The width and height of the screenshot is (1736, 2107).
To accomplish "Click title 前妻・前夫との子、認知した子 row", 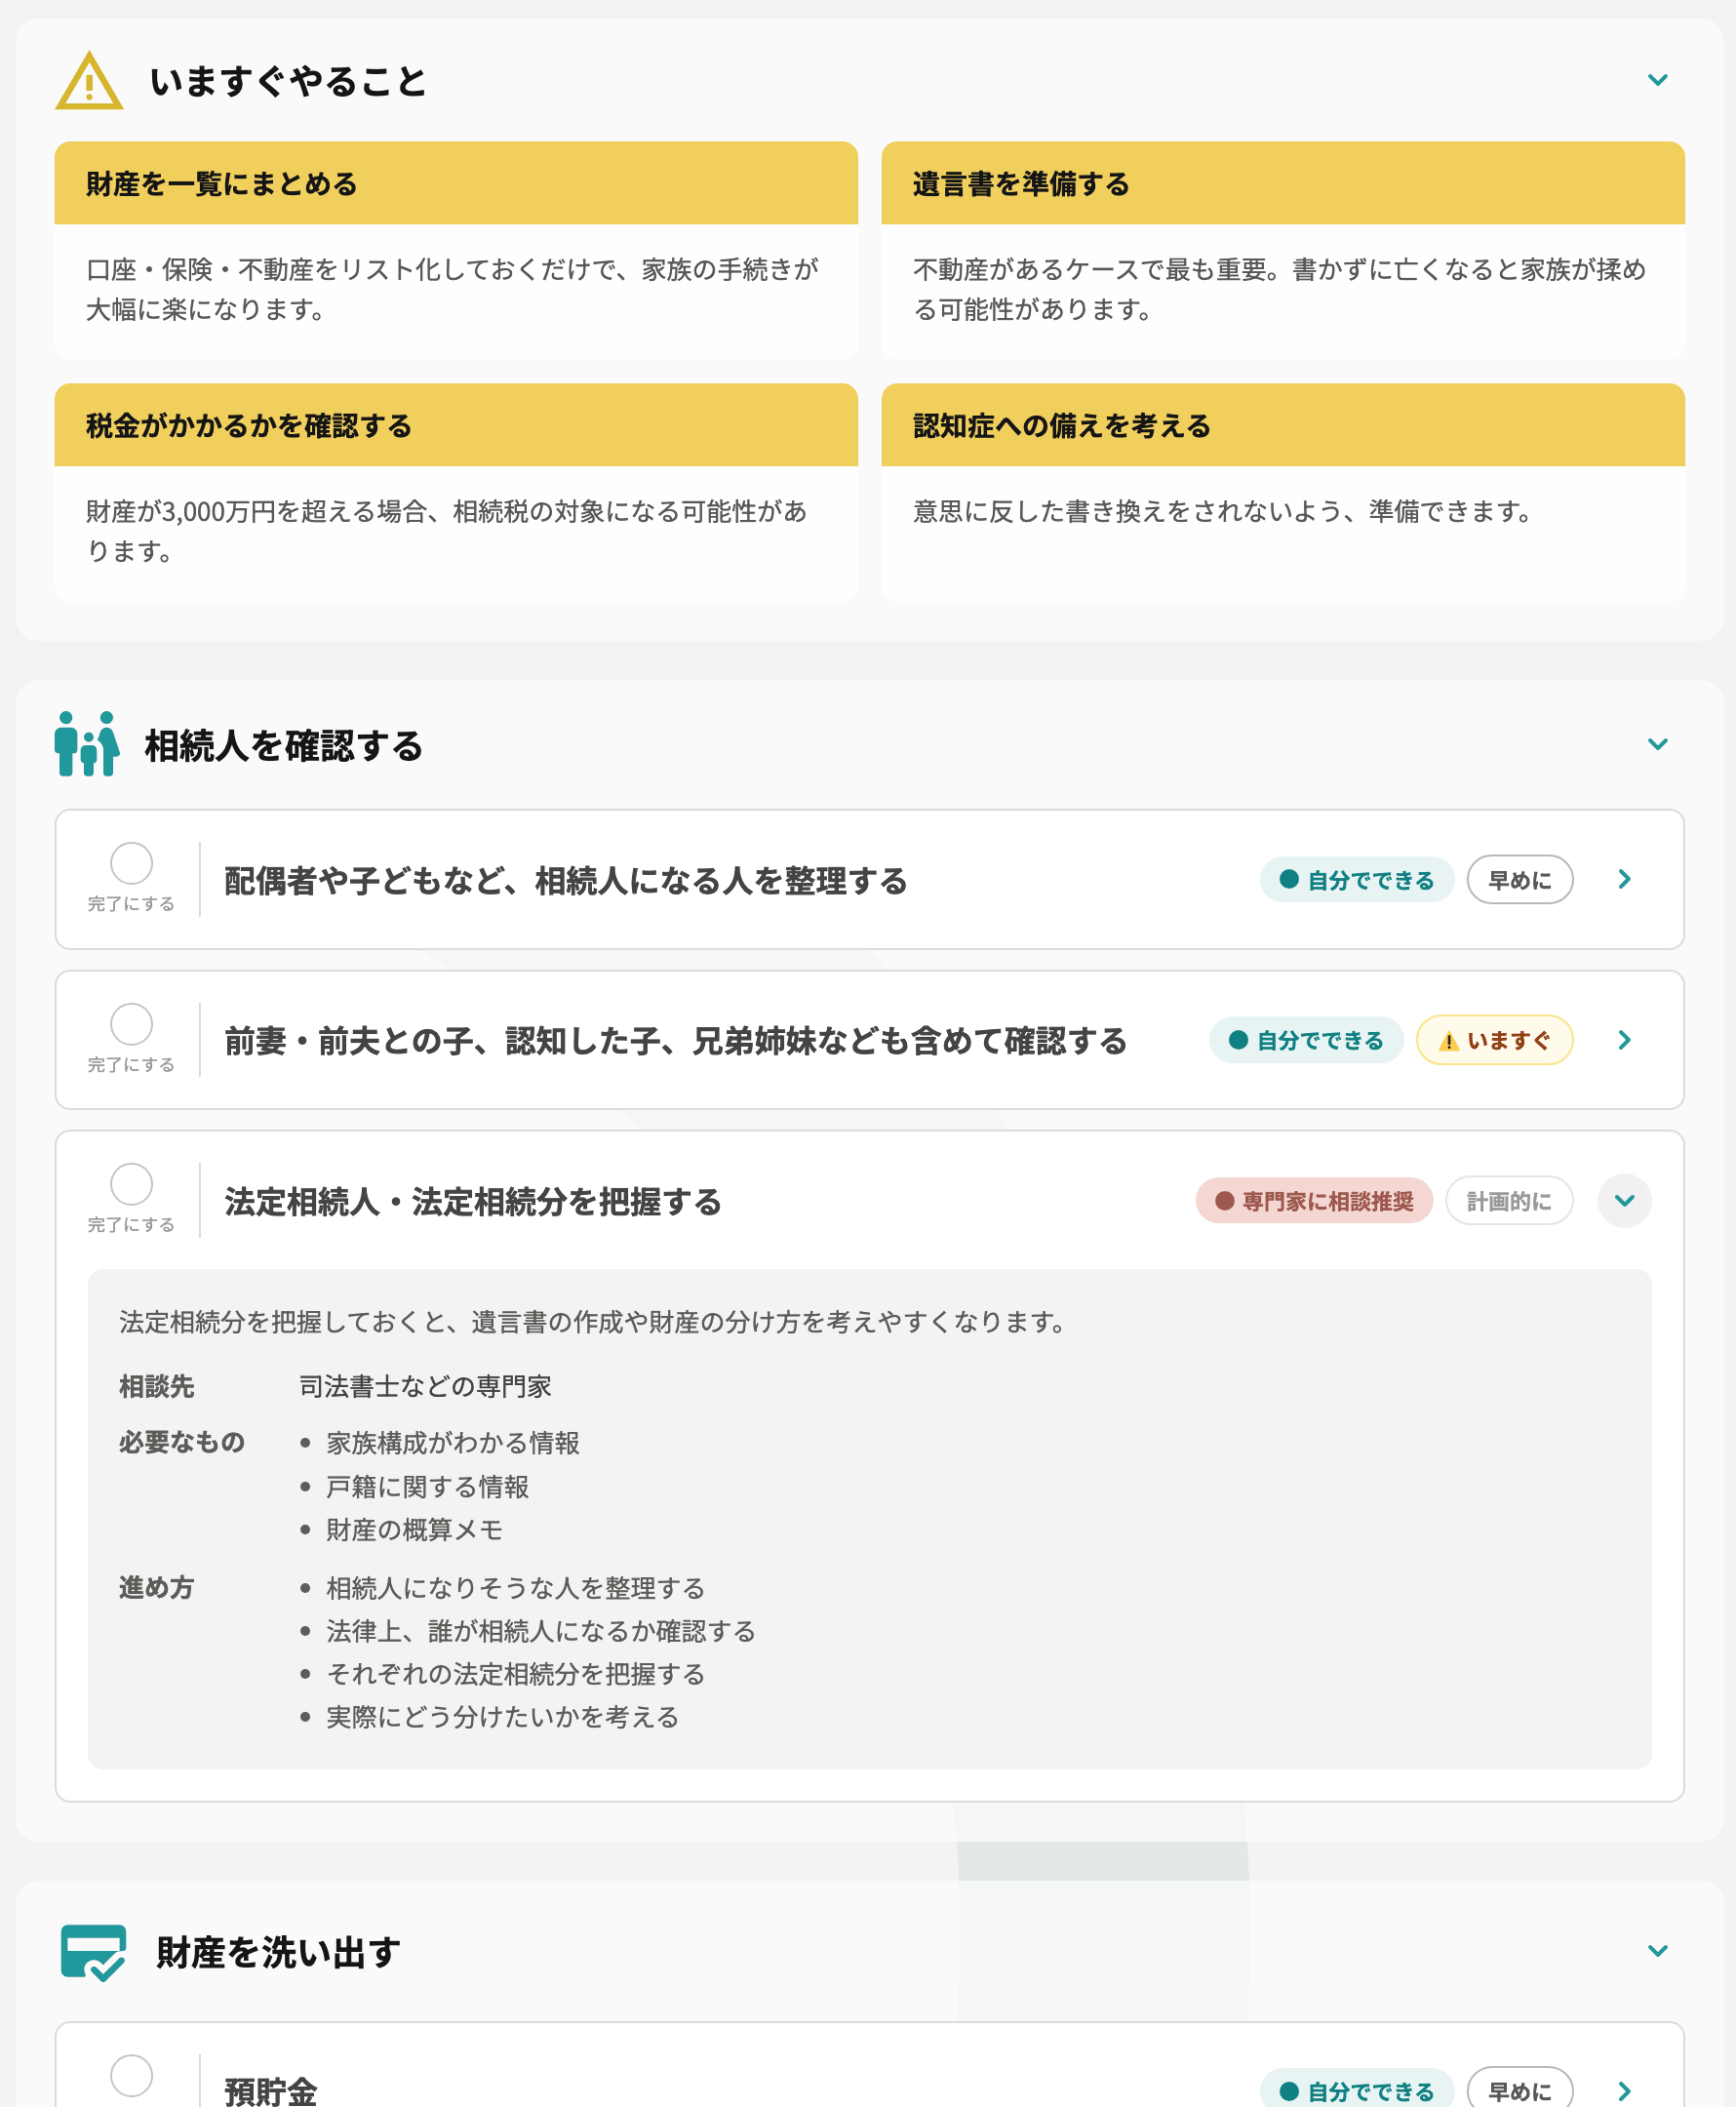I will pos(676,1041).
